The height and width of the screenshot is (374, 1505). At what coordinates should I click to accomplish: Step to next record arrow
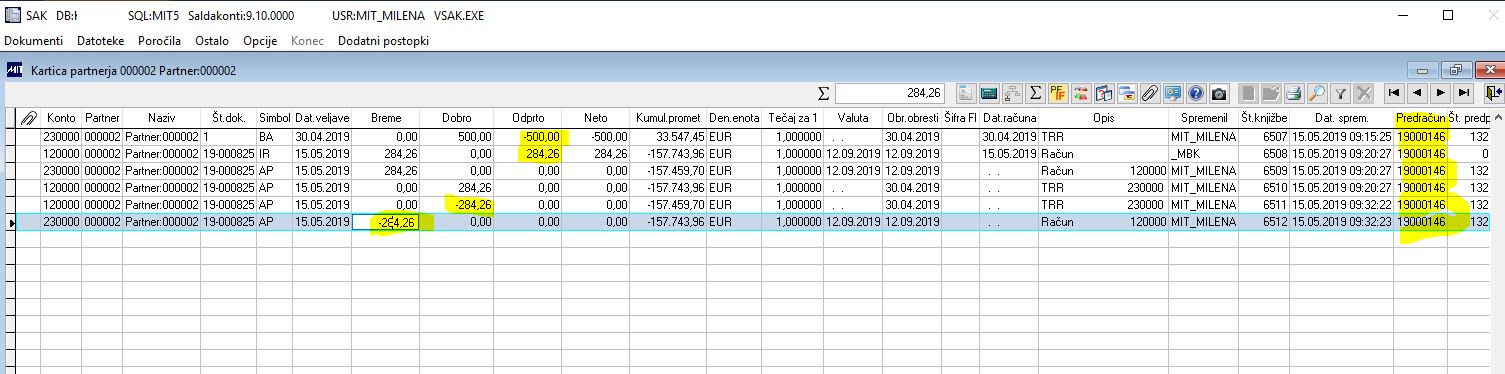click(1440, 93)
